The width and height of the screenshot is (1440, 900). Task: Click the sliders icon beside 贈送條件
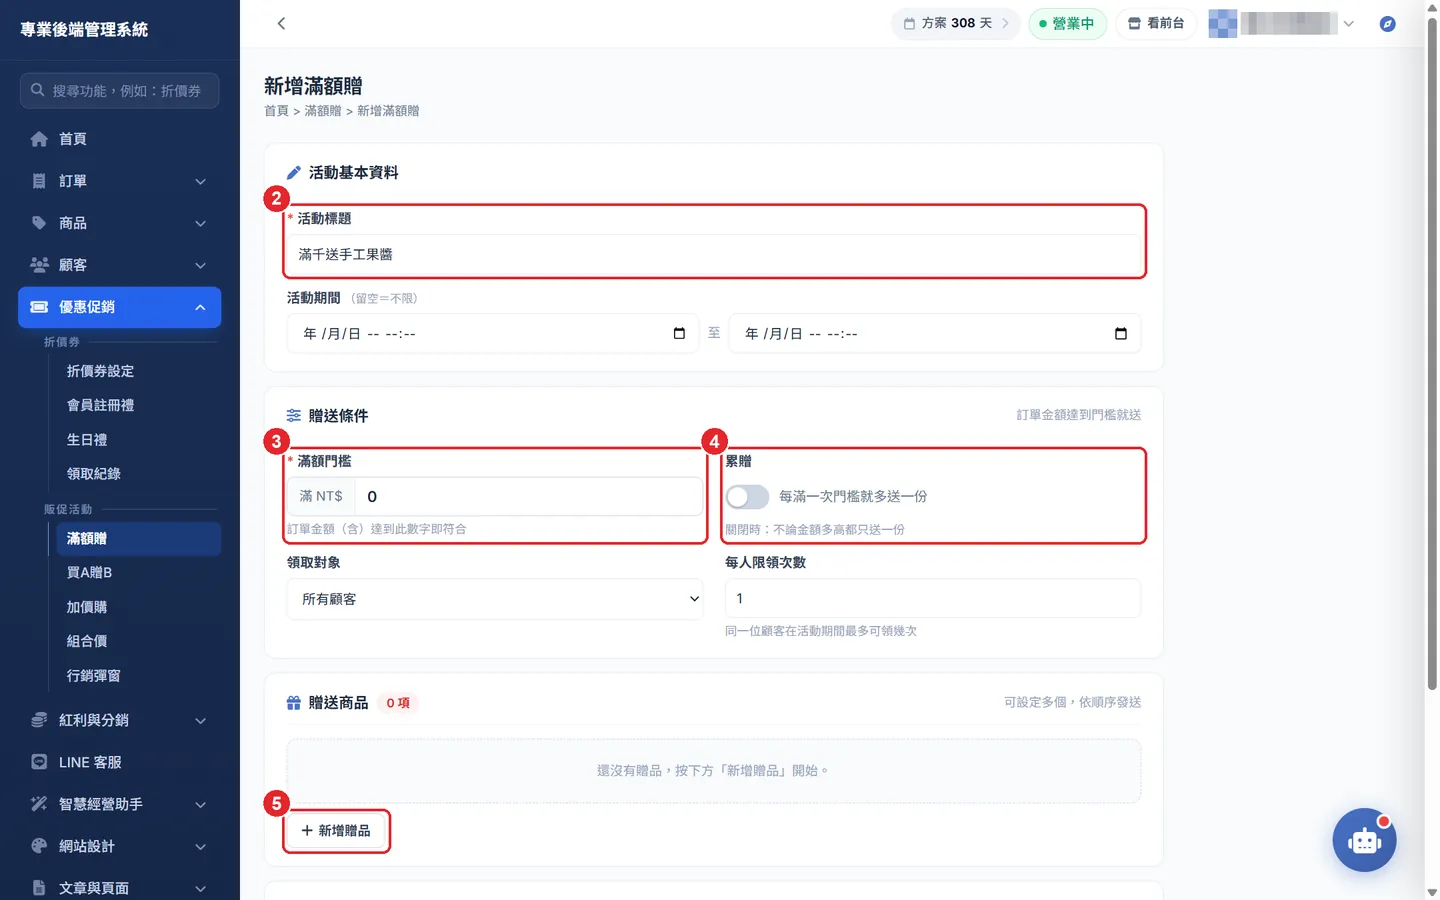pyautogui.click(x=294, y=416)
